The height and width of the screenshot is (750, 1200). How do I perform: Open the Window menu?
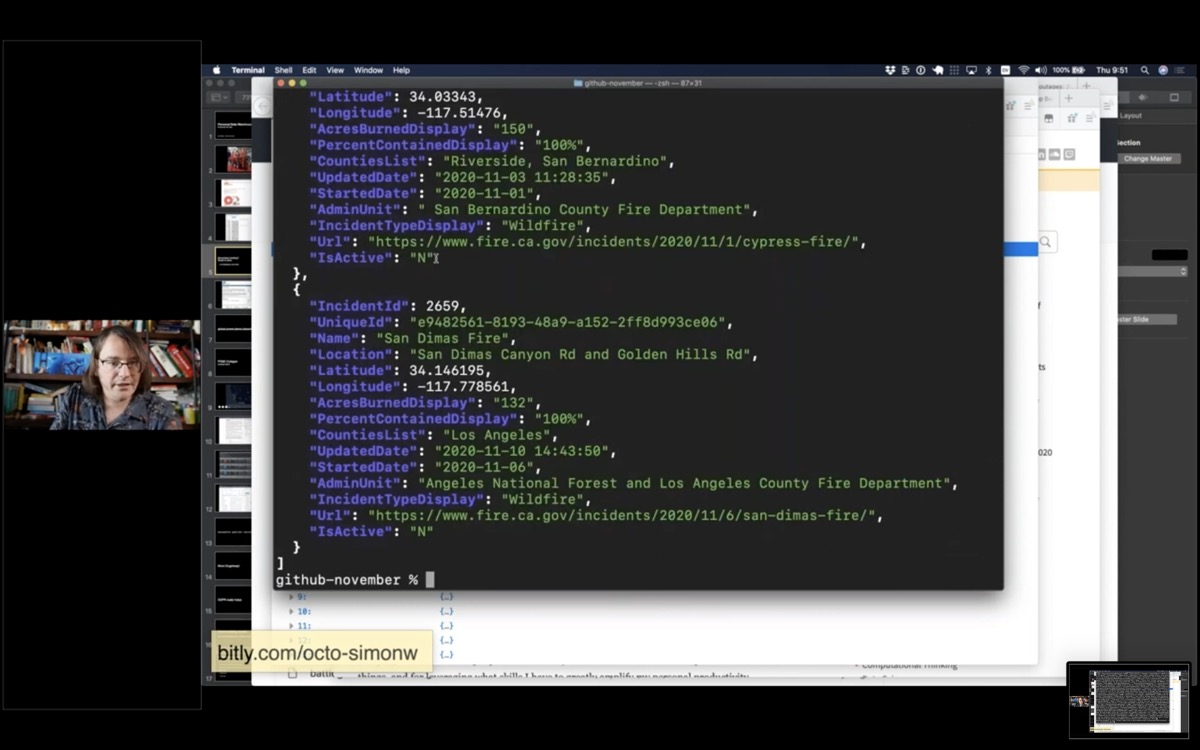[x=368, y=70]
